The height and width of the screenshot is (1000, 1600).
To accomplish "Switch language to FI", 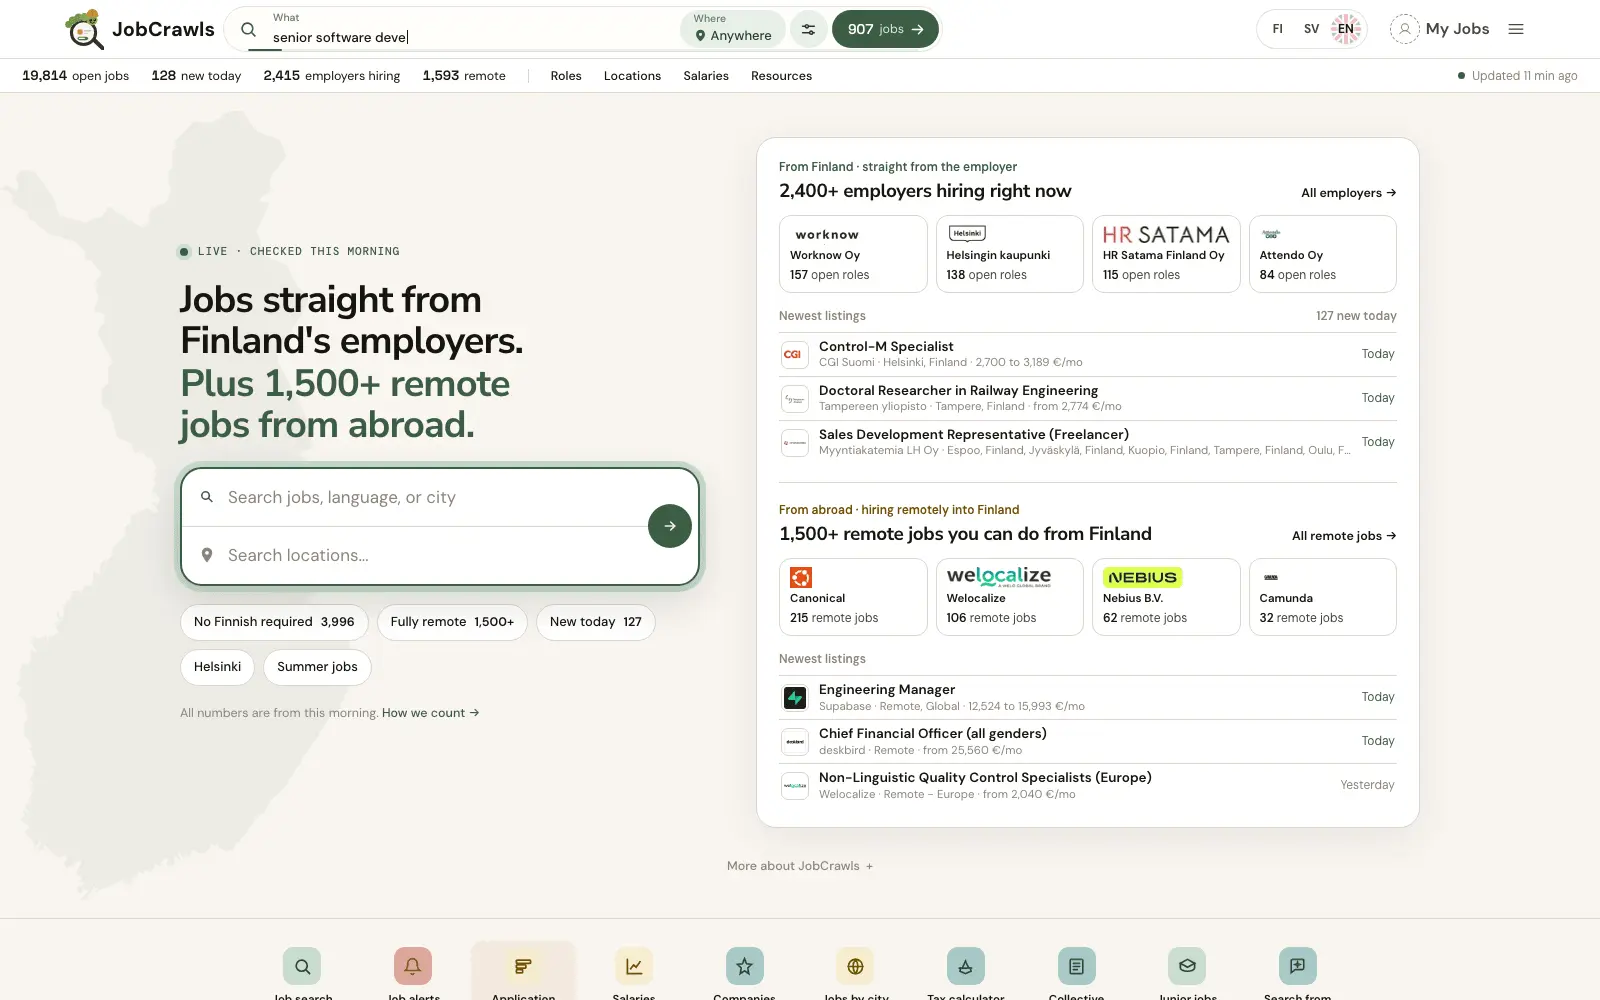I will [1277, 29].
